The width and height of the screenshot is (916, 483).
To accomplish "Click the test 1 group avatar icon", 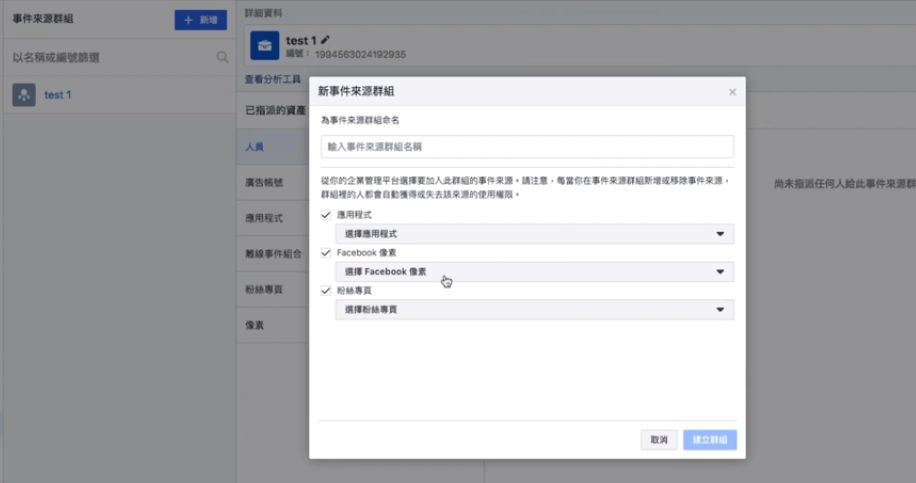I will [24, 95].
